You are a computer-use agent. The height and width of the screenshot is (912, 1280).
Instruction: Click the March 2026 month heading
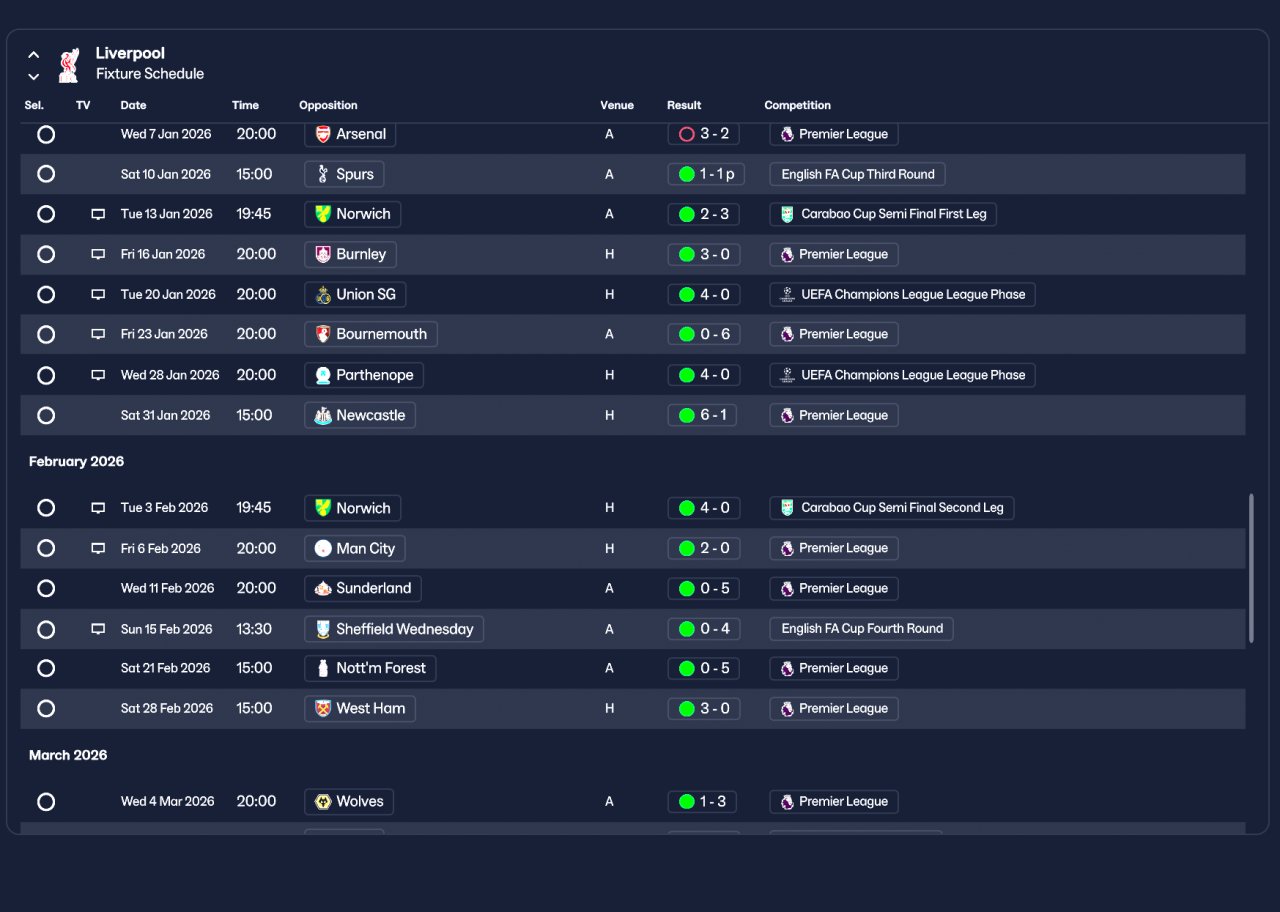[68, 755]
